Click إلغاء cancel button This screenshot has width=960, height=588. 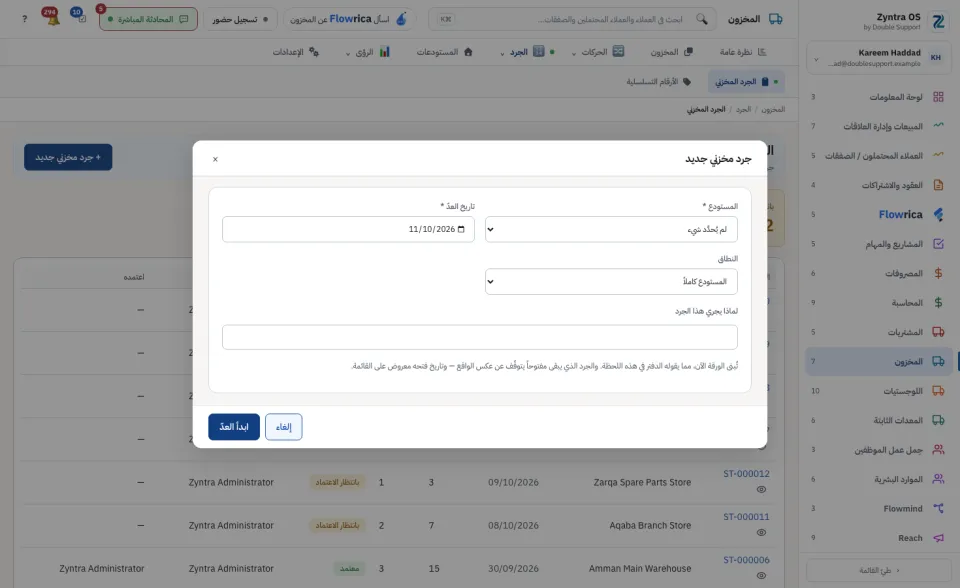283,427
